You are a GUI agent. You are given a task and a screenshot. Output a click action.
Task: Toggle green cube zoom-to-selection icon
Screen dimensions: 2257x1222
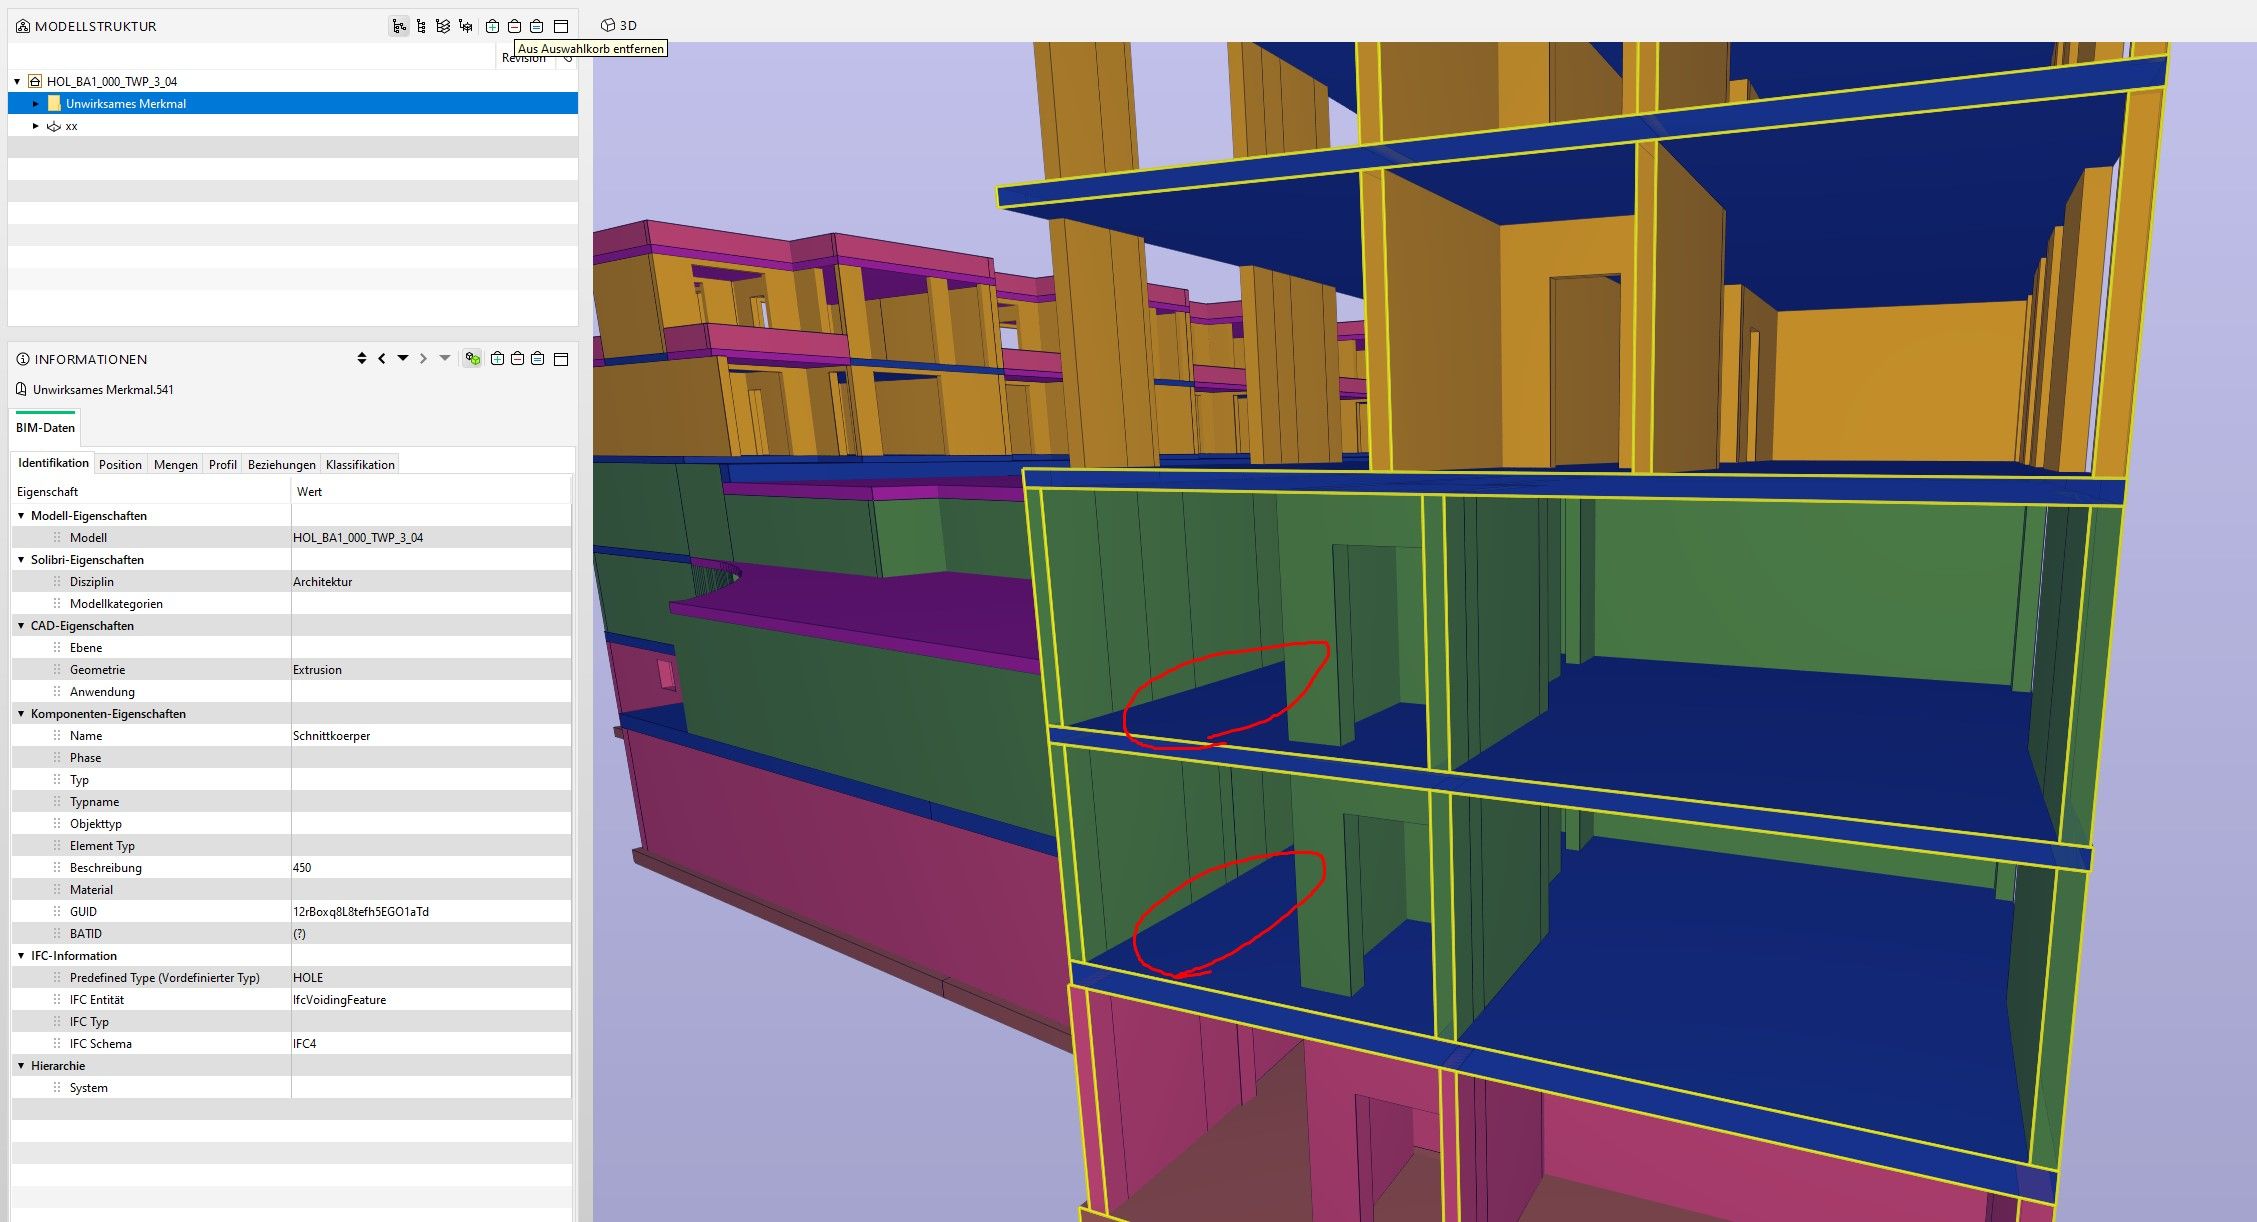coord(472,358)
